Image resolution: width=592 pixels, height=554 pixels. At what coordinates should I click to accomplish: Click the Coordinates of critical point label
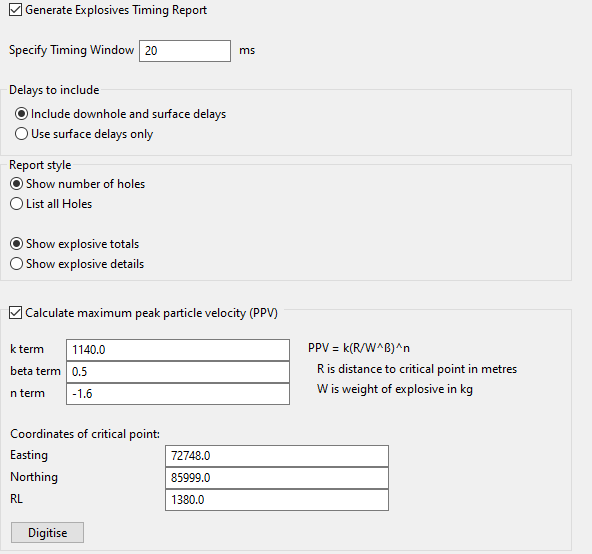[85, 434]
